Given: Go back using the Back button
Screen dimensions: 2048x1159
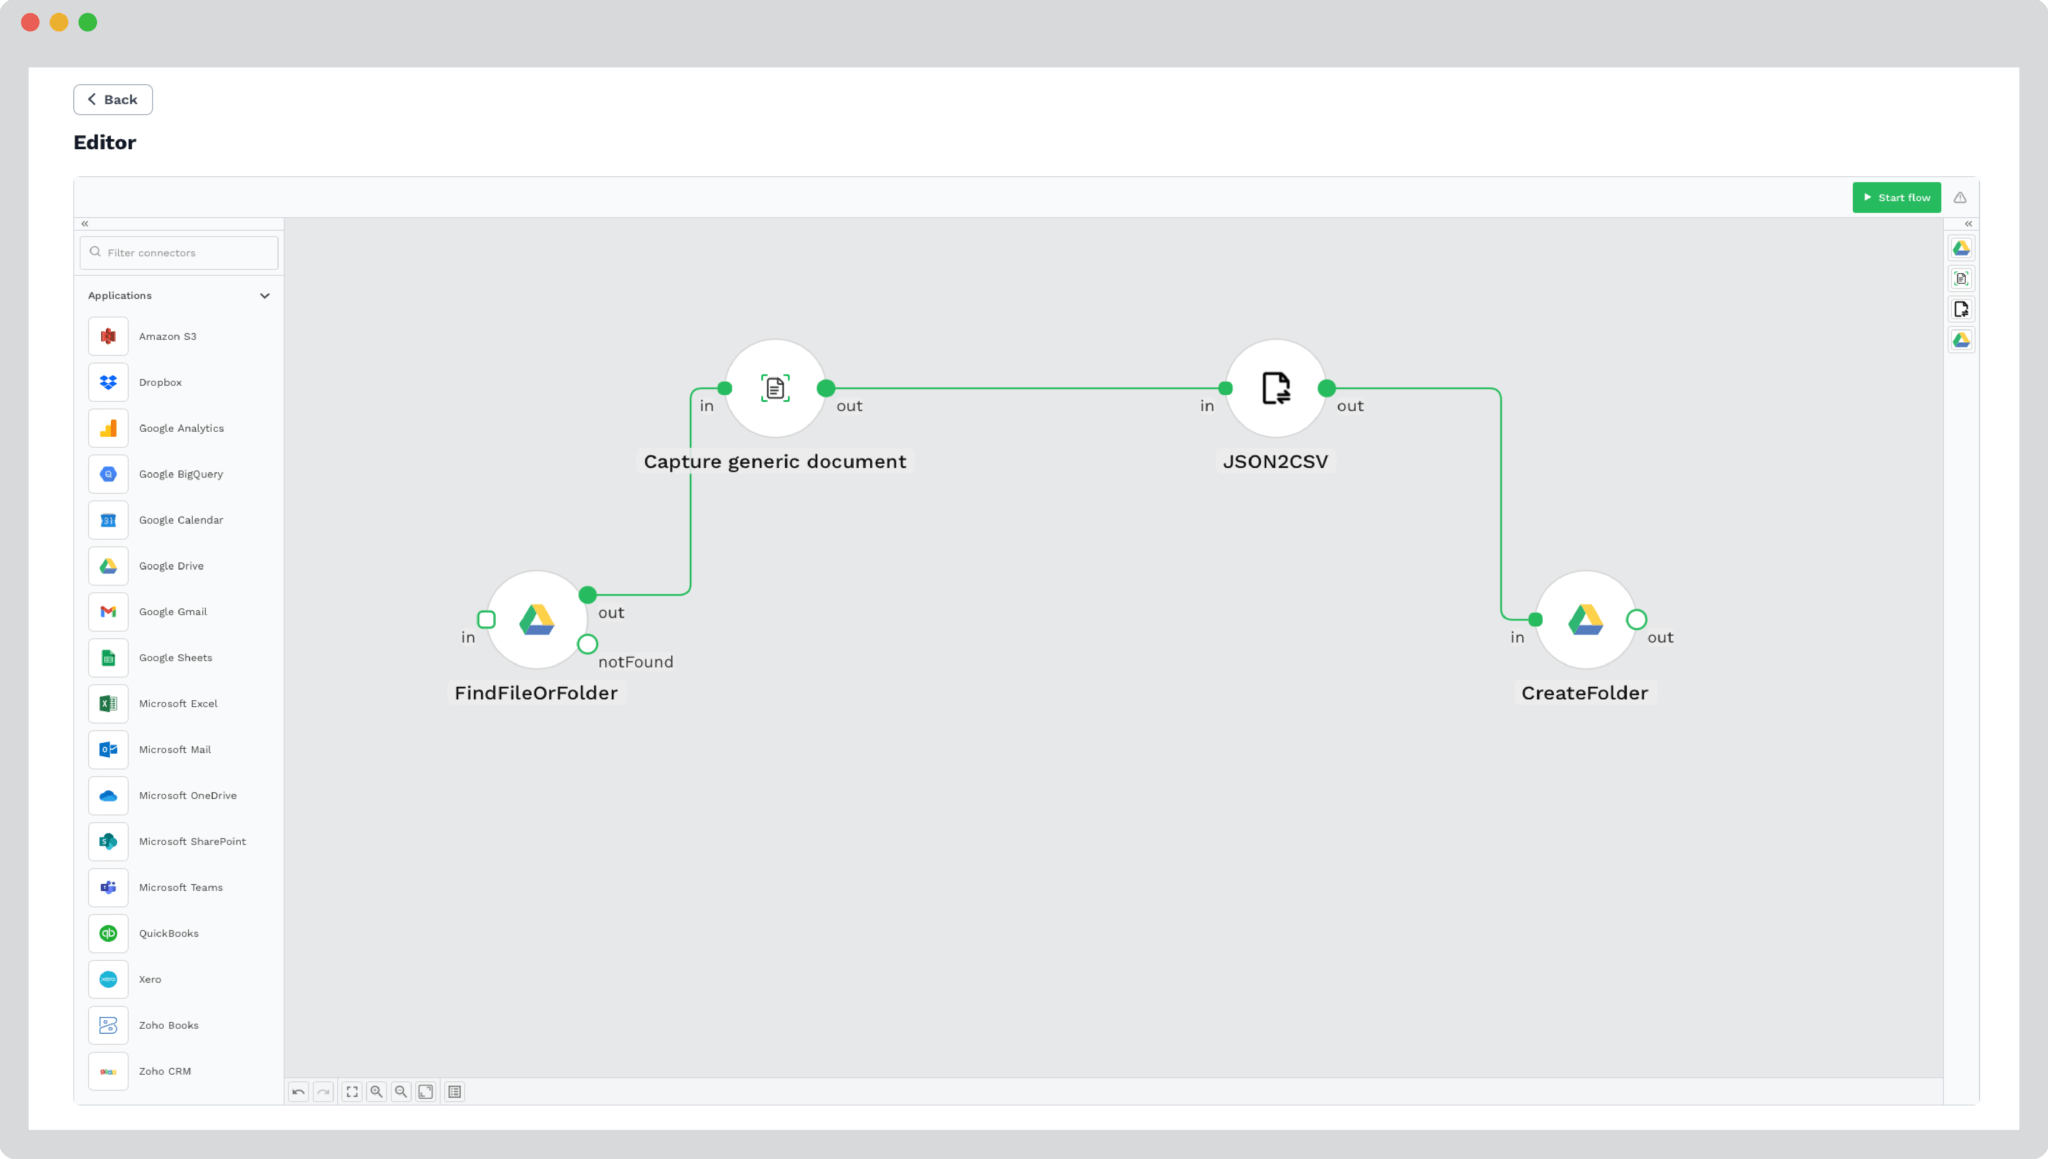Looking at the screenshot, I should tap(112, 99).
